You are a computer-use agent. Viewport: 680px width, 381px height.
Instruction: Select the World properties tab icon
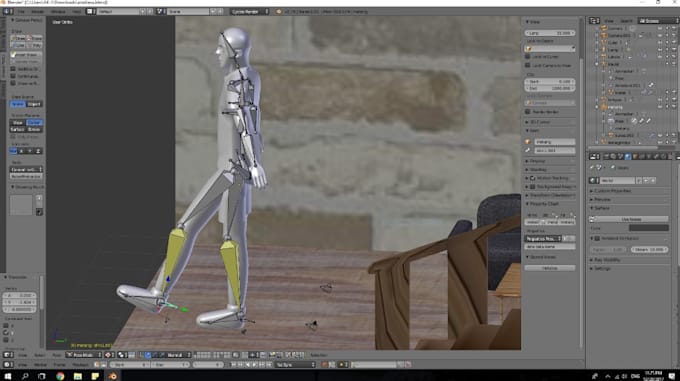tap(628, 156)
